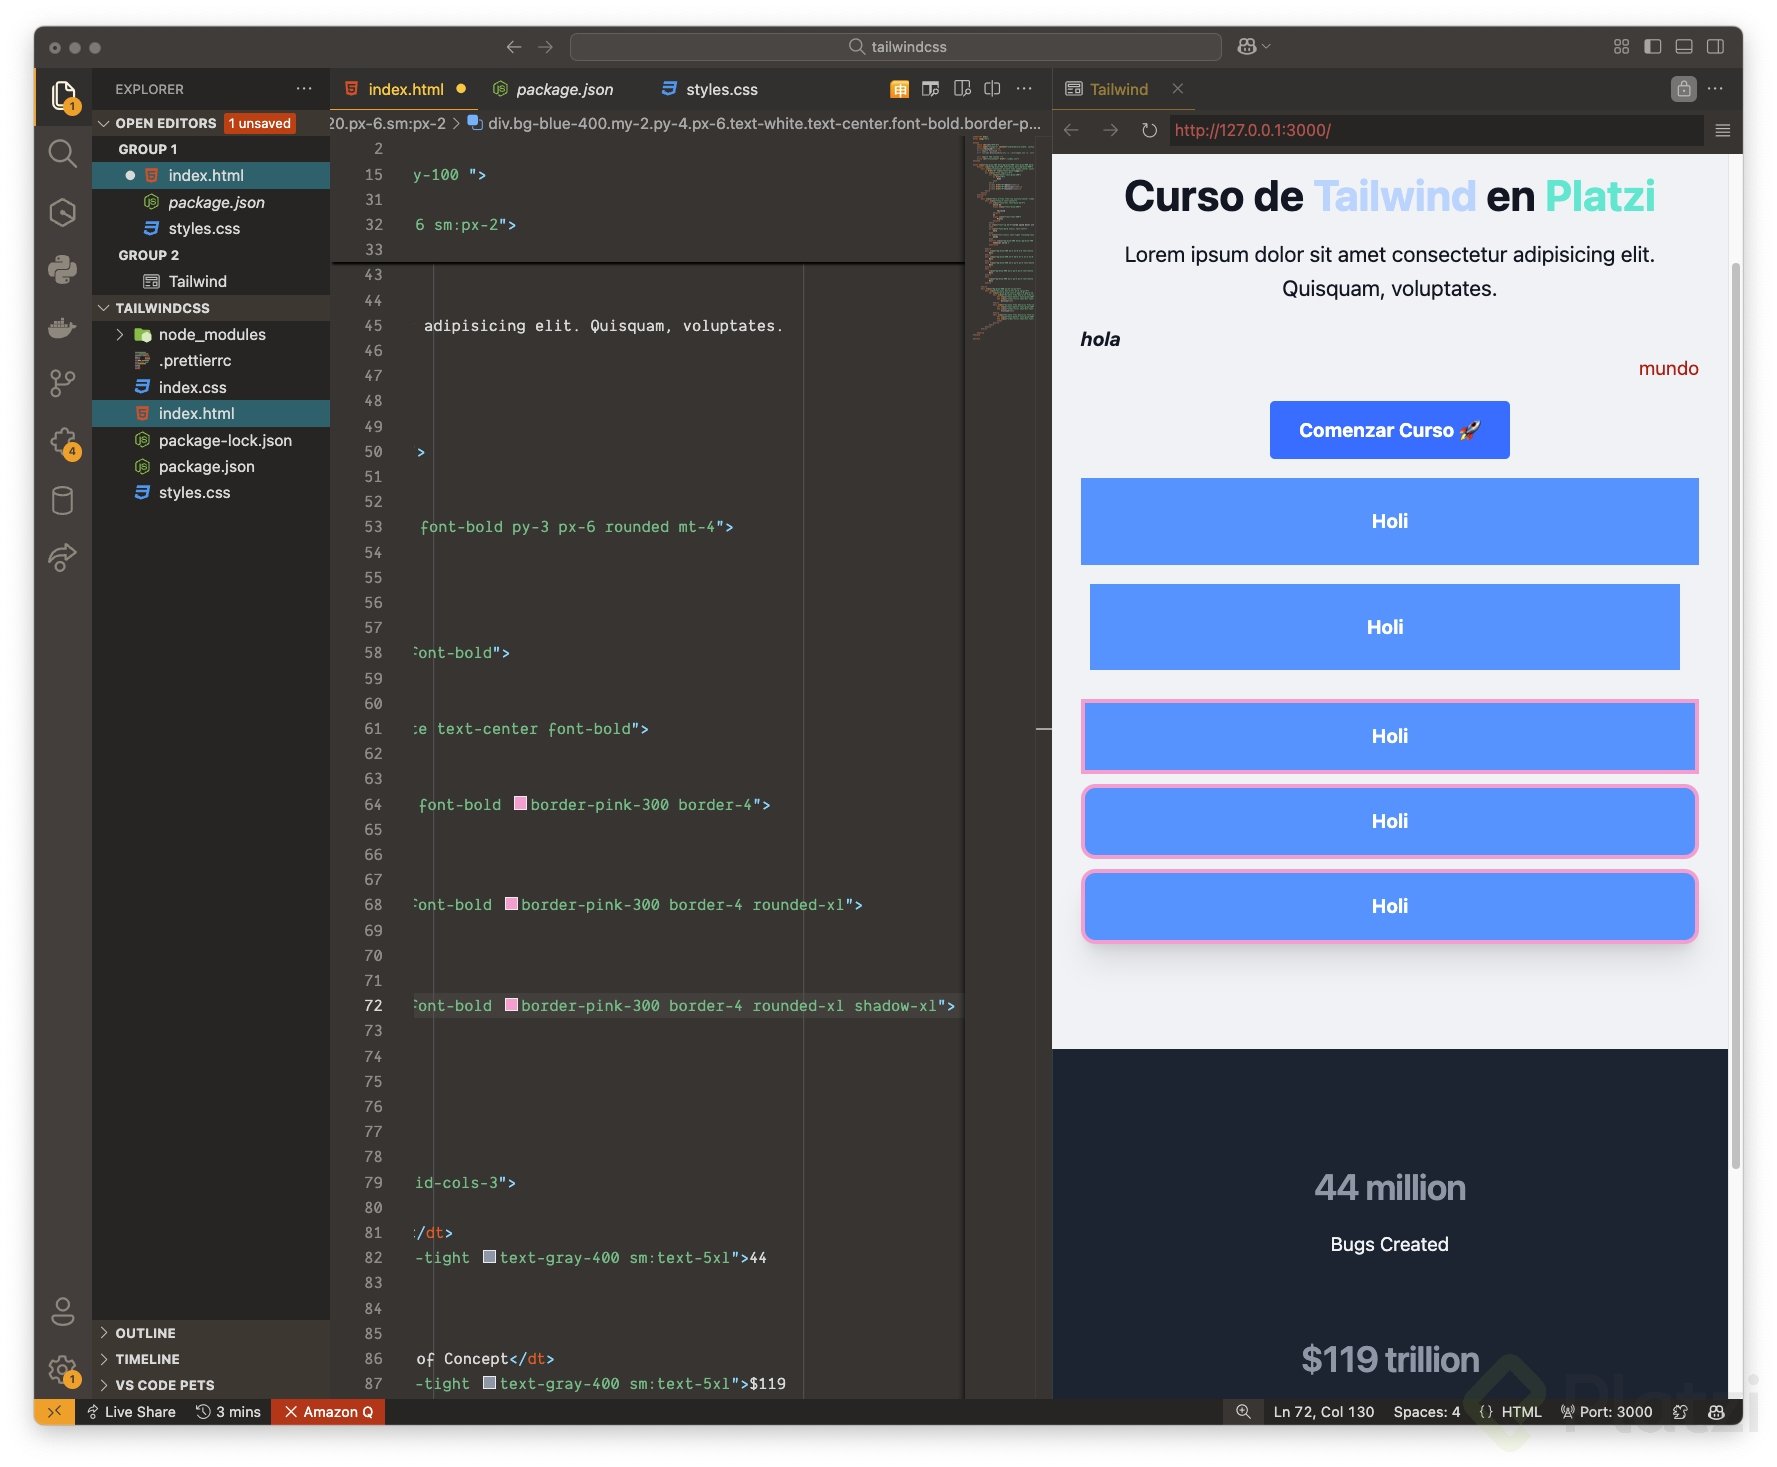Open the activity bar view with badge 4

coord(63,442)
